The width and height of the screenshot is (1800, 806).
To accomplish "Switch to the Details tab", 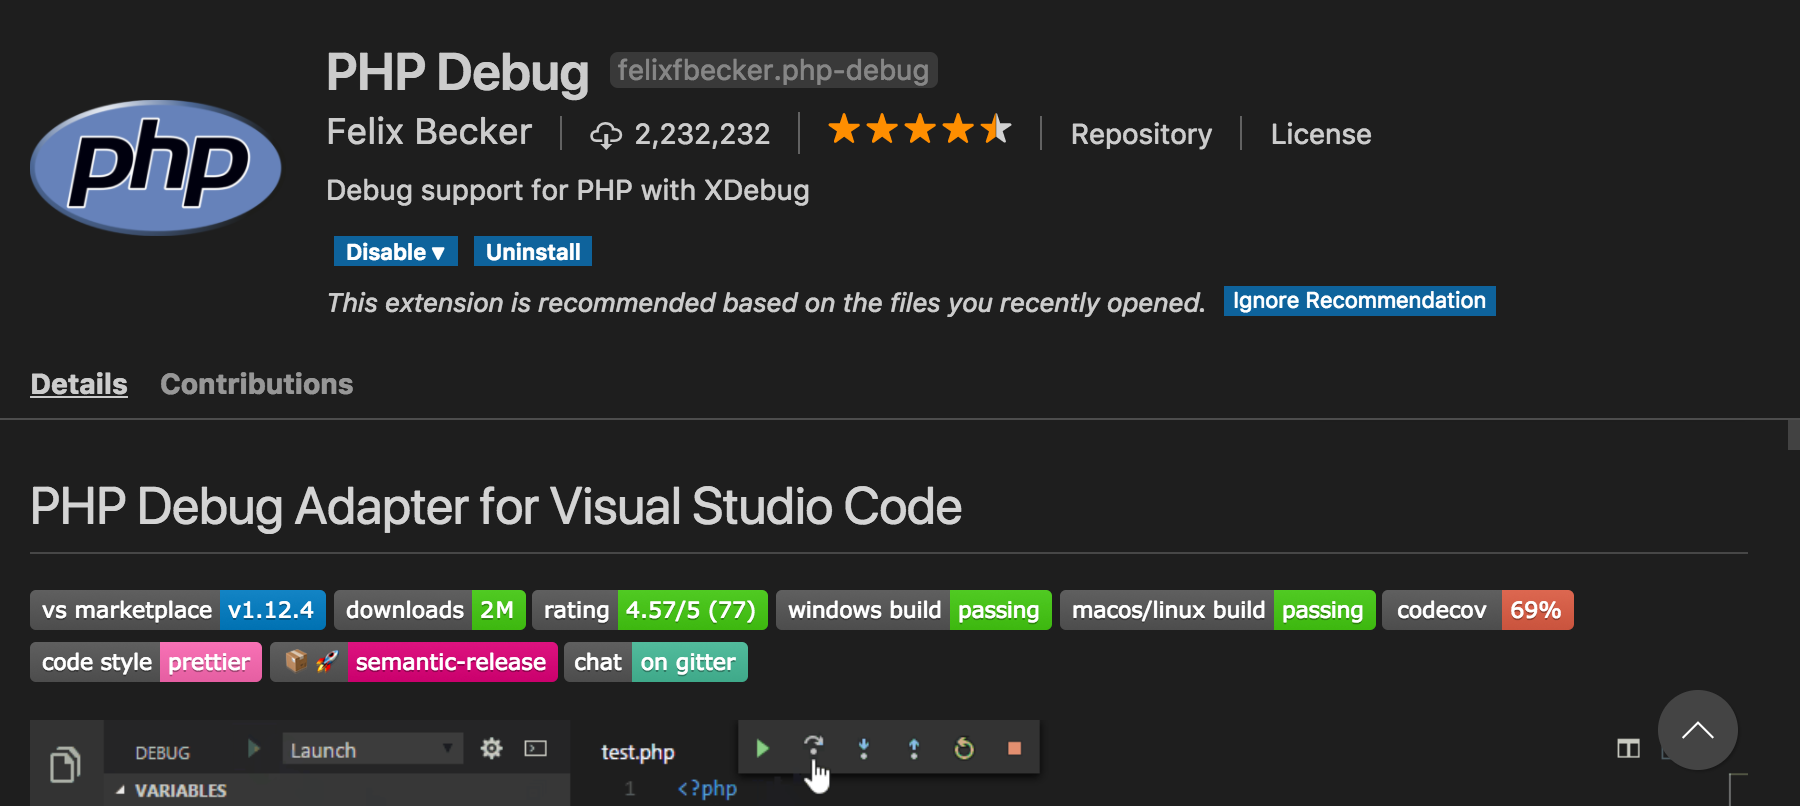I will coord(79,384).
